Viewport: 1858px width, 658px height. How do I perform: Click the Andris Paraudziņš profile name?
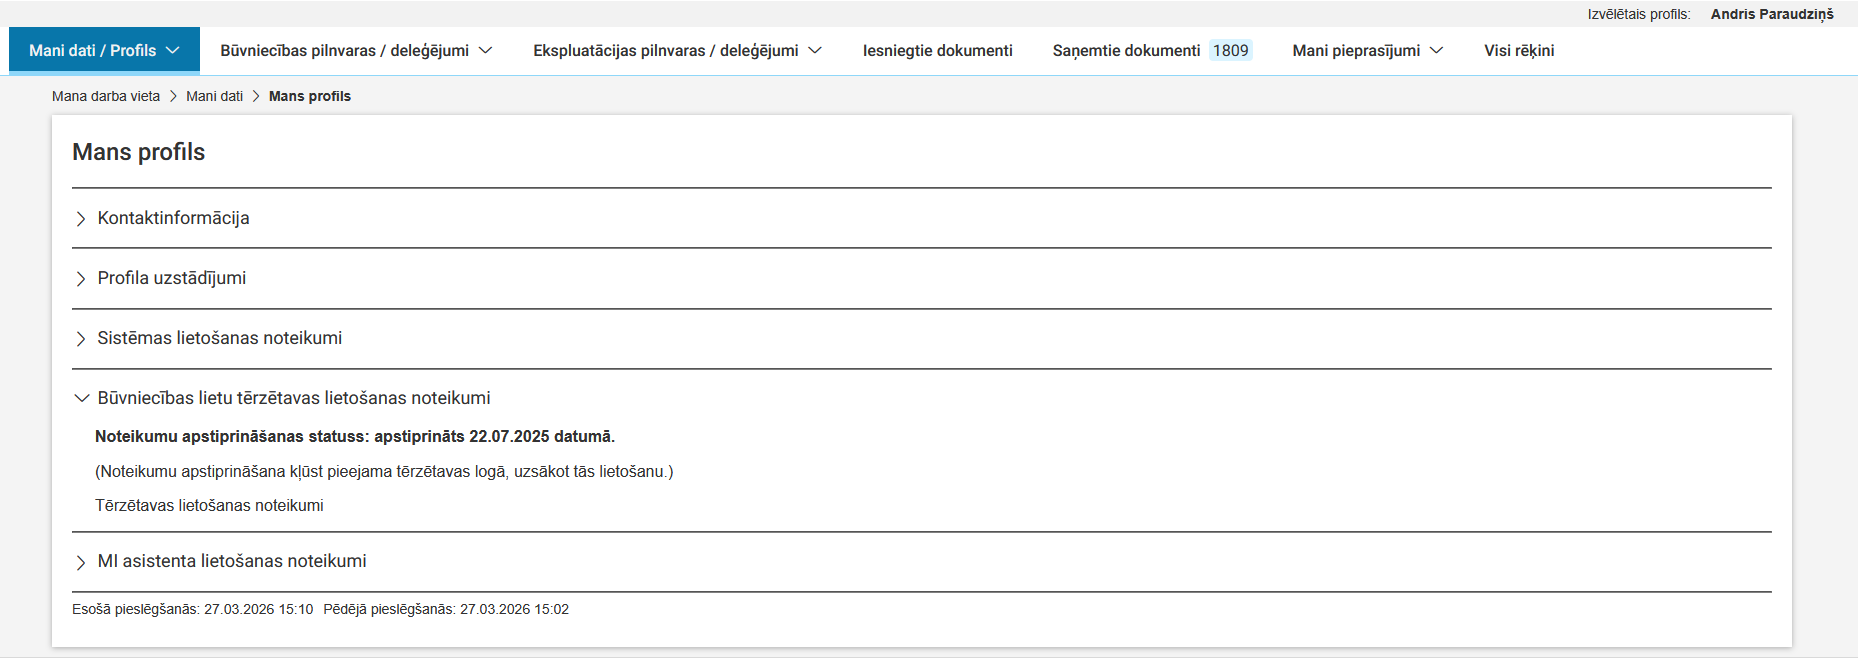(x=1771, y=14)
